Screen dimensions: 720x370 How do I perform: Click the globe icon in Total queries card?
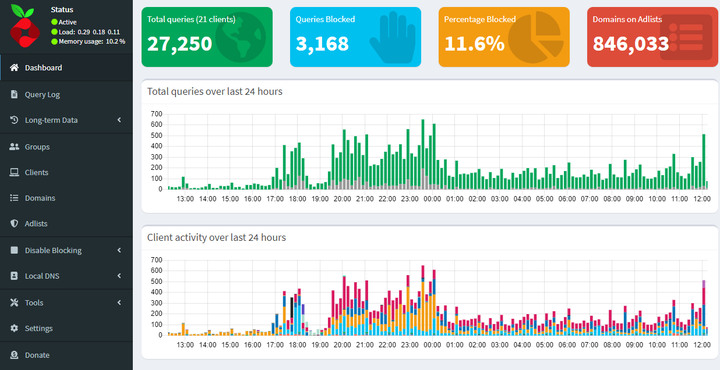(x=241, y=37)
